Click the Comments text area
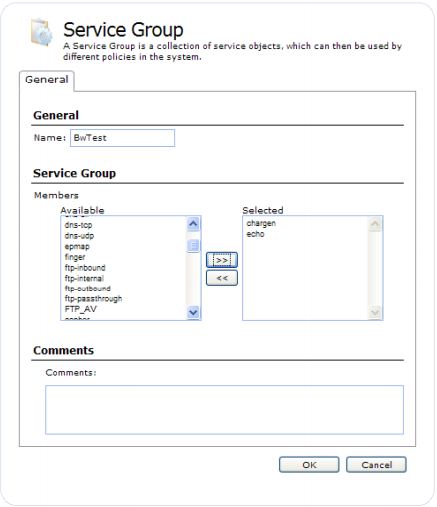 point(224,410)
